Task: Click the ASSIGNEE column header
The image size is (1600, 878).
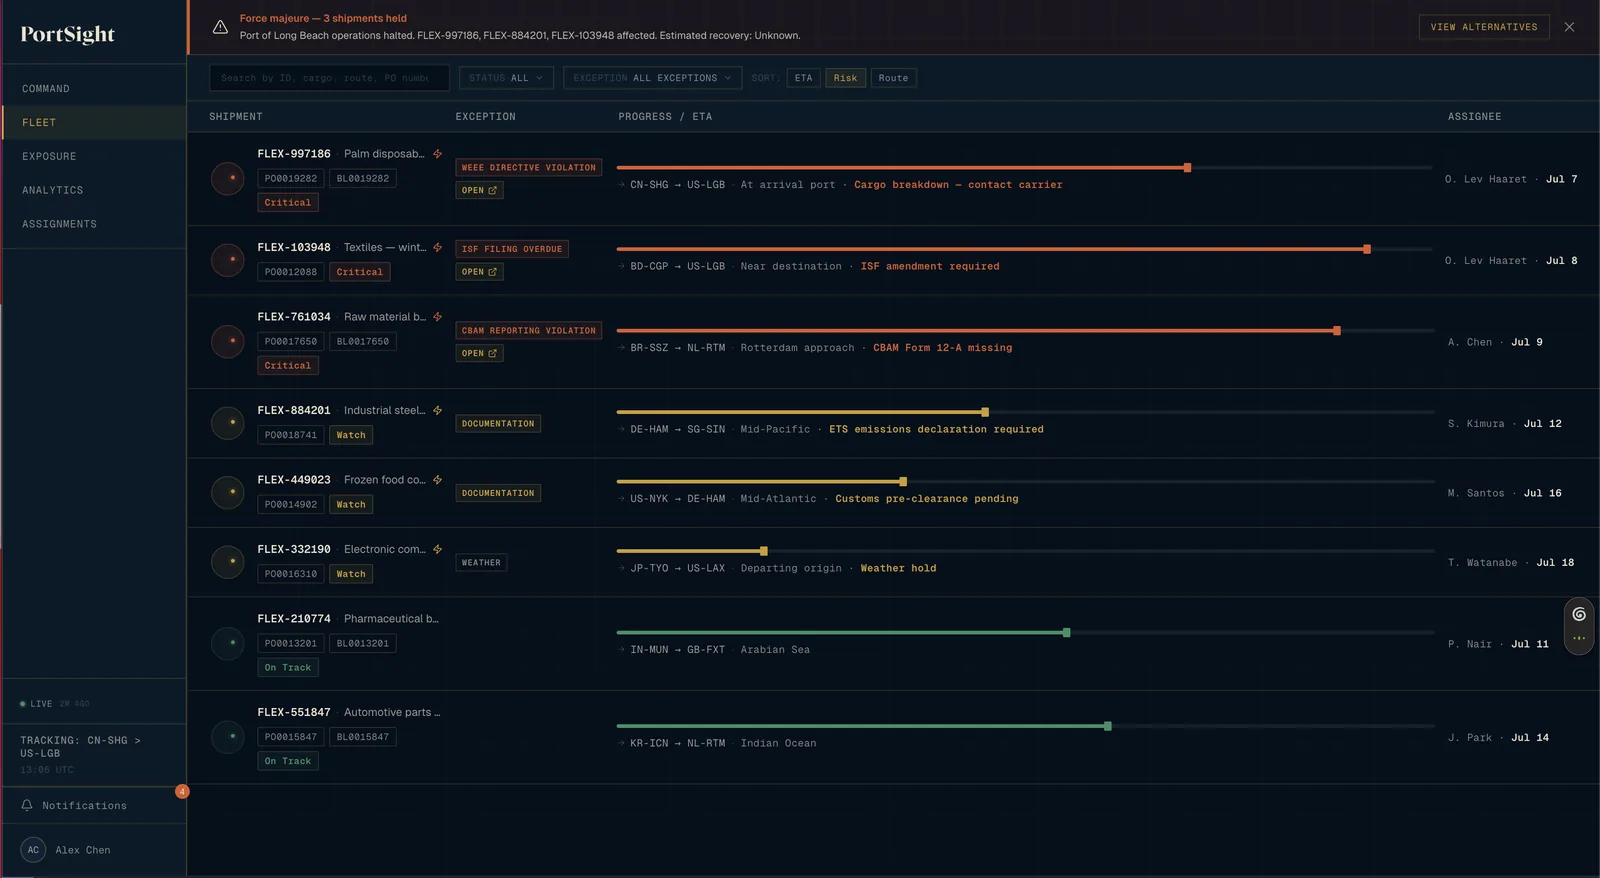Action: pos(1475,116)
